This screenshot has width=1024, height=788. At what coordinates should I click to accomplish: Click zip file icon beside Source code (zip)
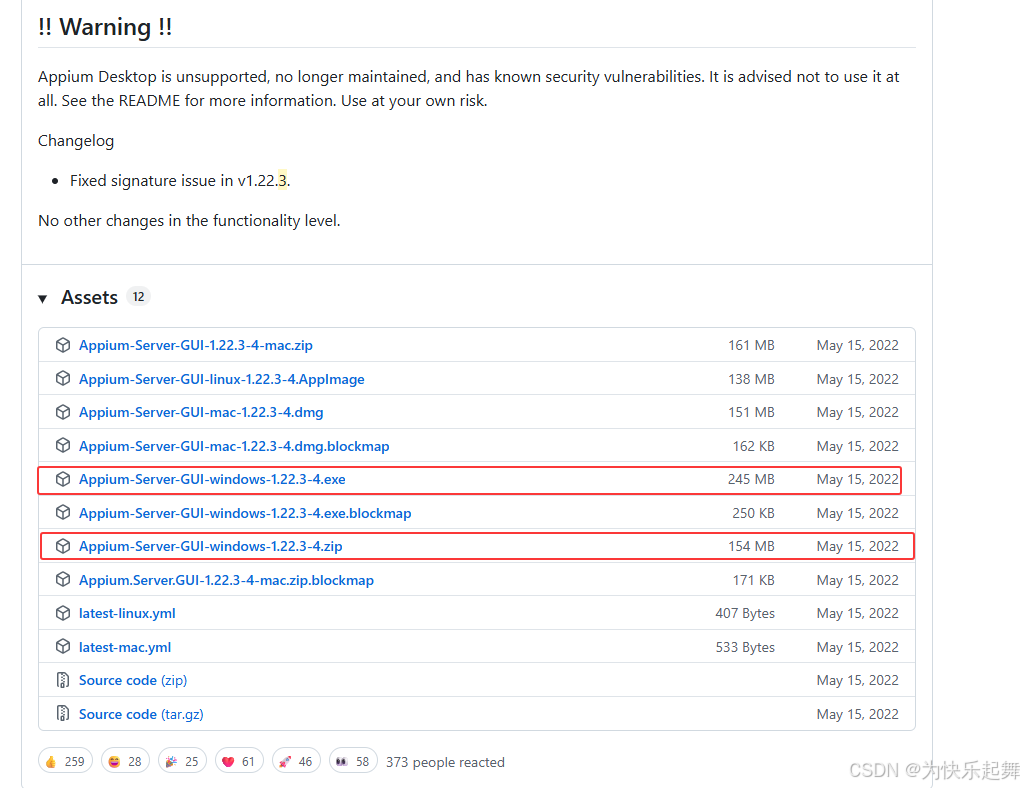click(63, 680)
